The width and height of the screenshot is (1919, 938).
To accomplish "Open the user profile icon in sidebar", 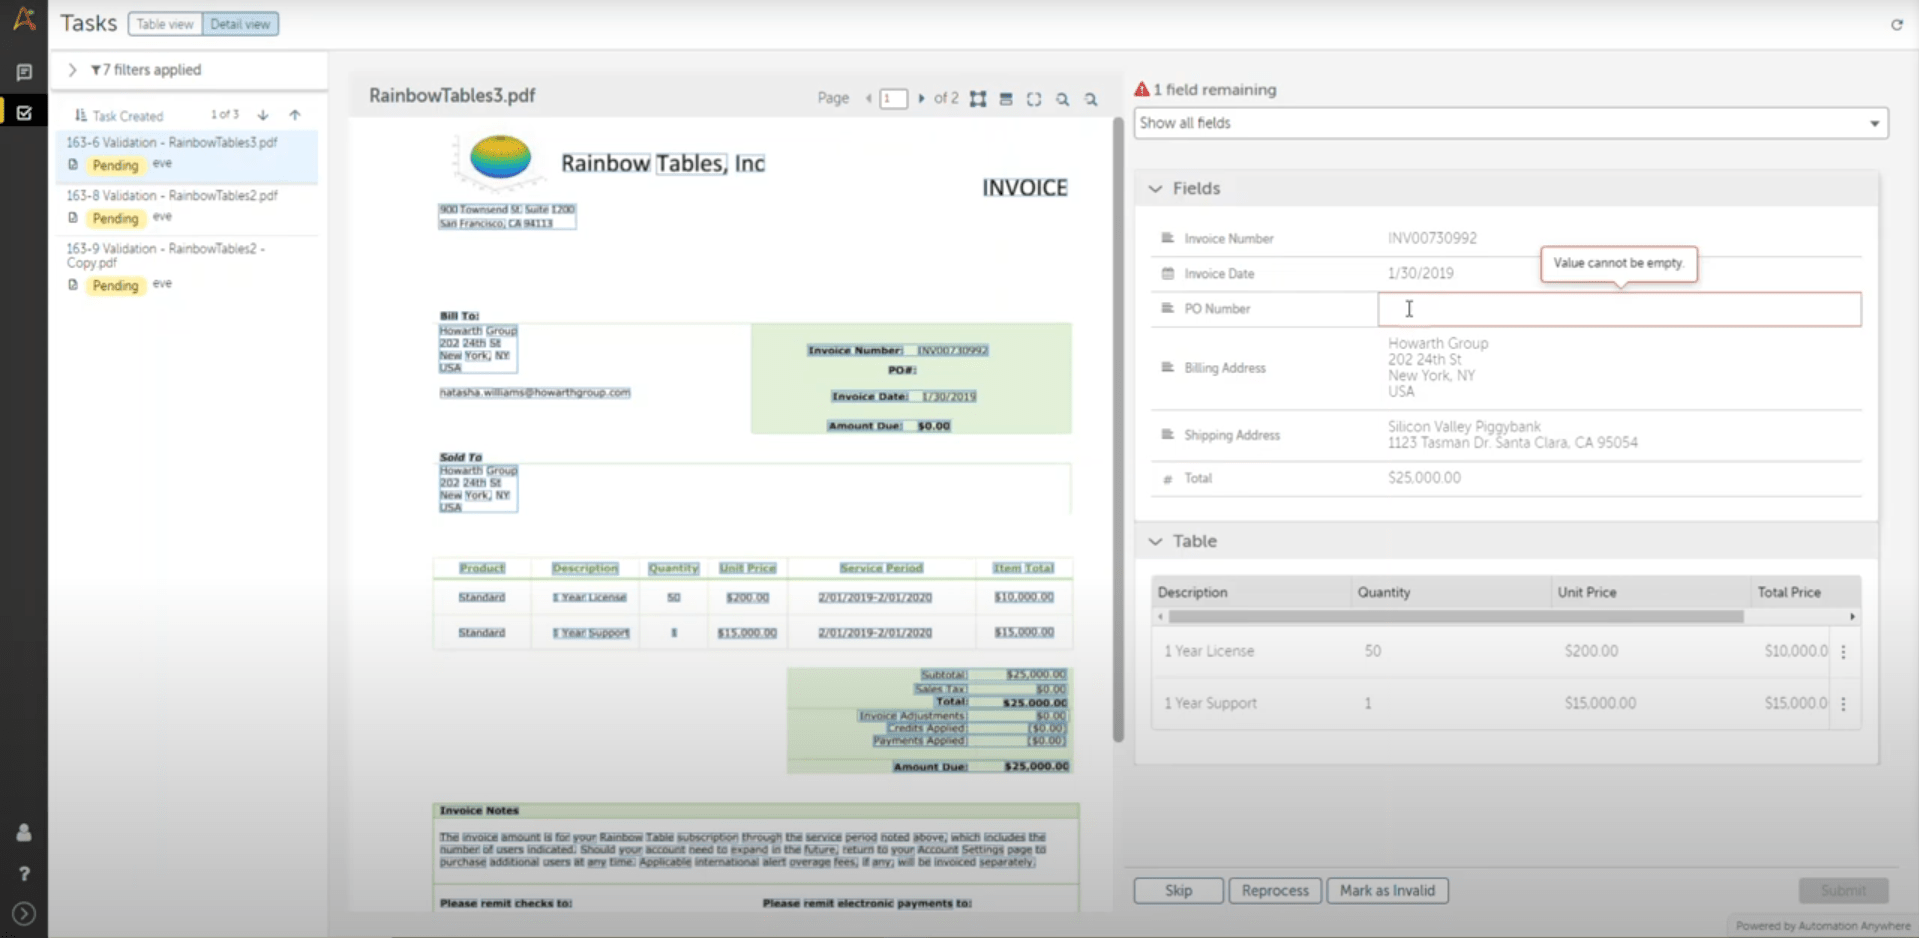I will tap(24, 833).
